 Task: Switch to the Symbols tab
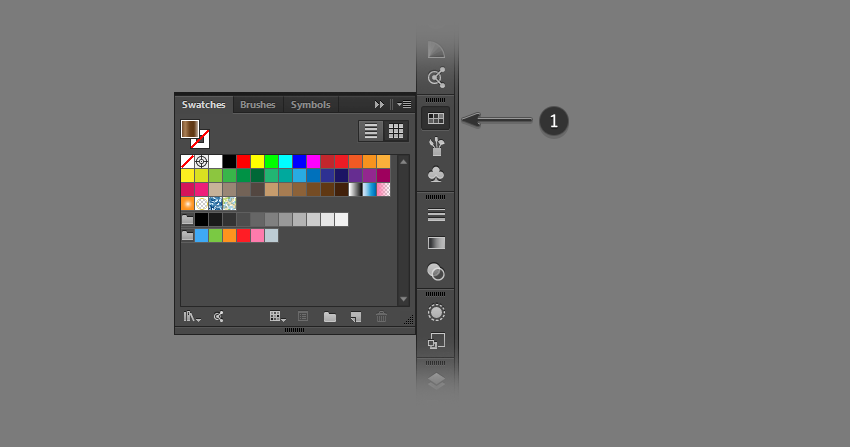tap(310, 104)
